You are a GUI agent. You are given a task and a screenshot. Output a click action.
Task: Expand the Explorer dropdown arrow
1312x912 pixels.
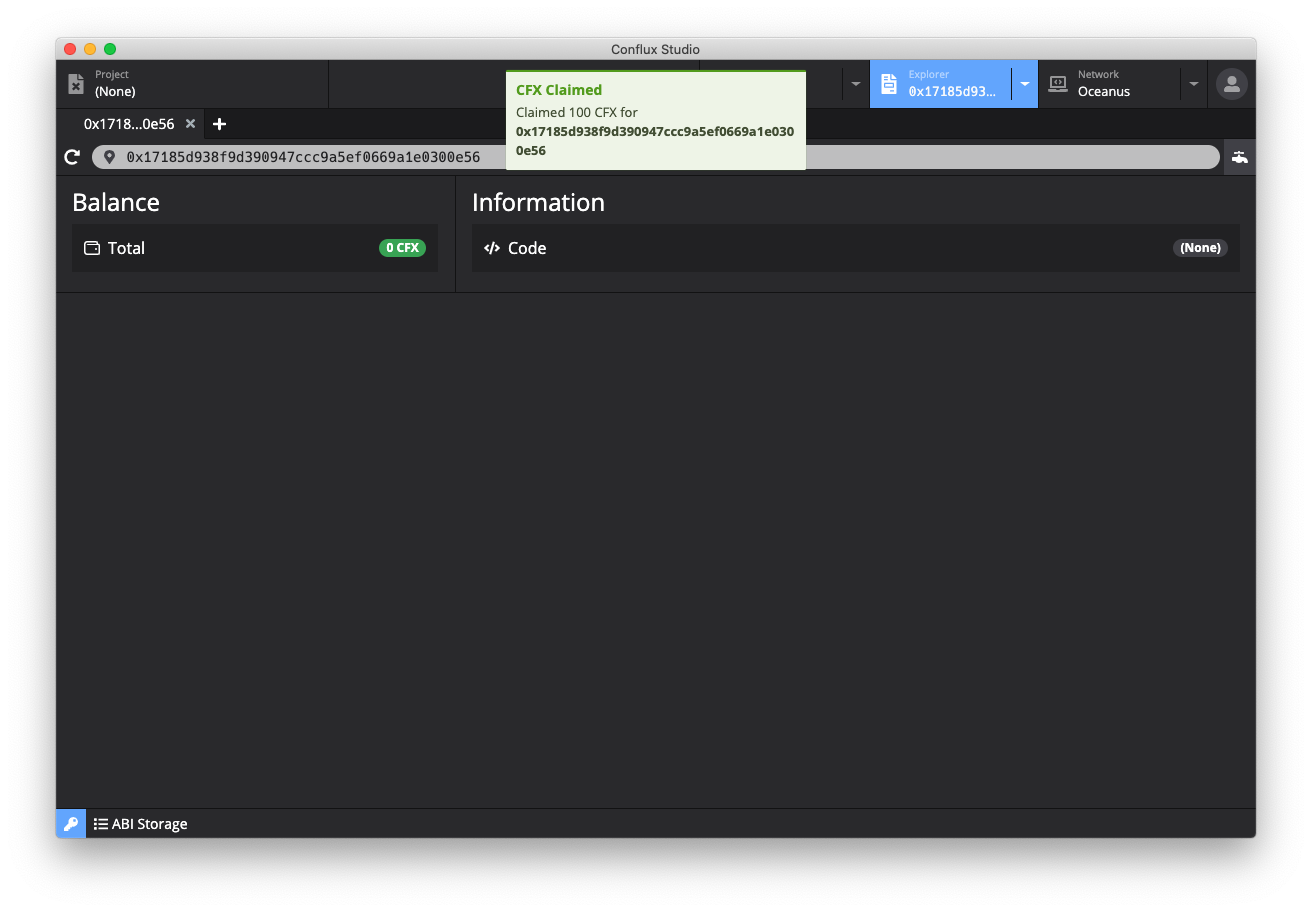tap(1024, 84)
